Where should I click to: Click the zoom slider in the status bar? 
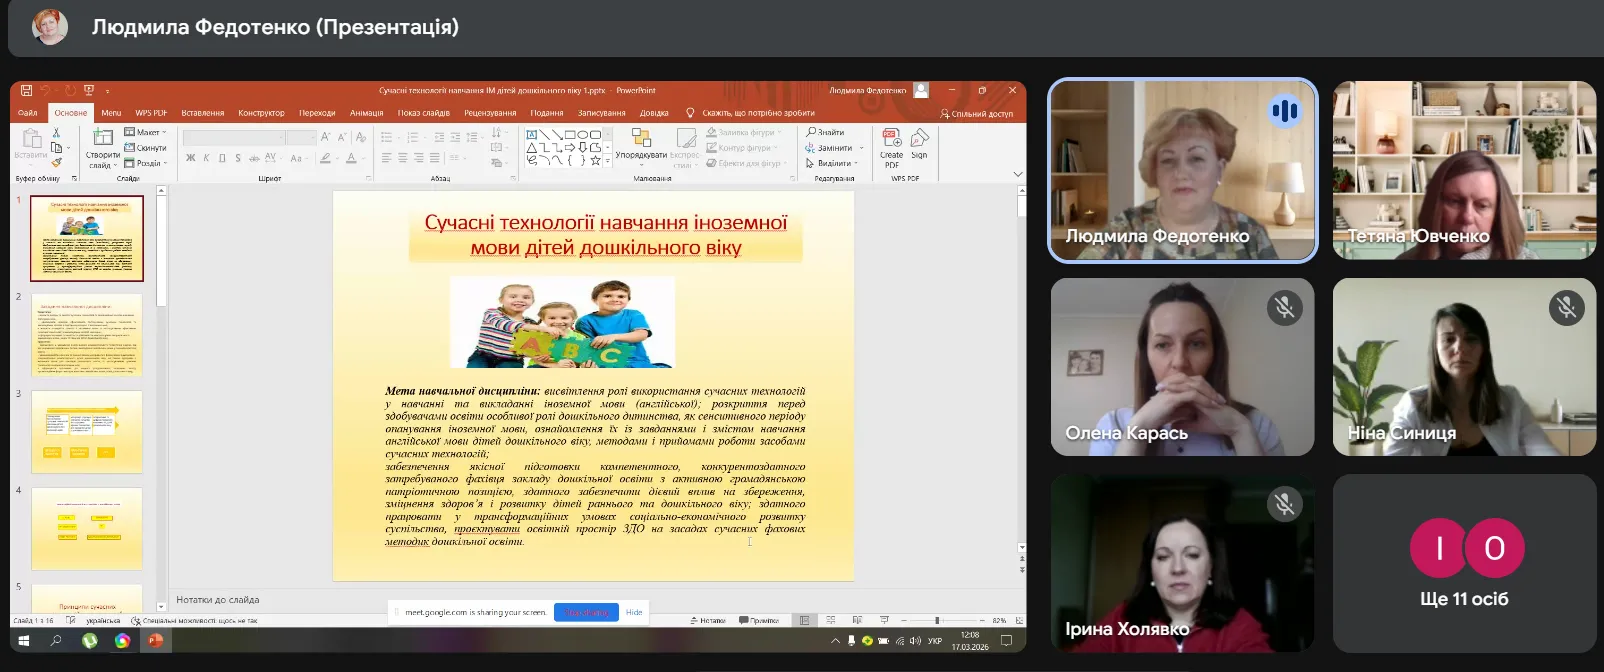click(937, 621)
